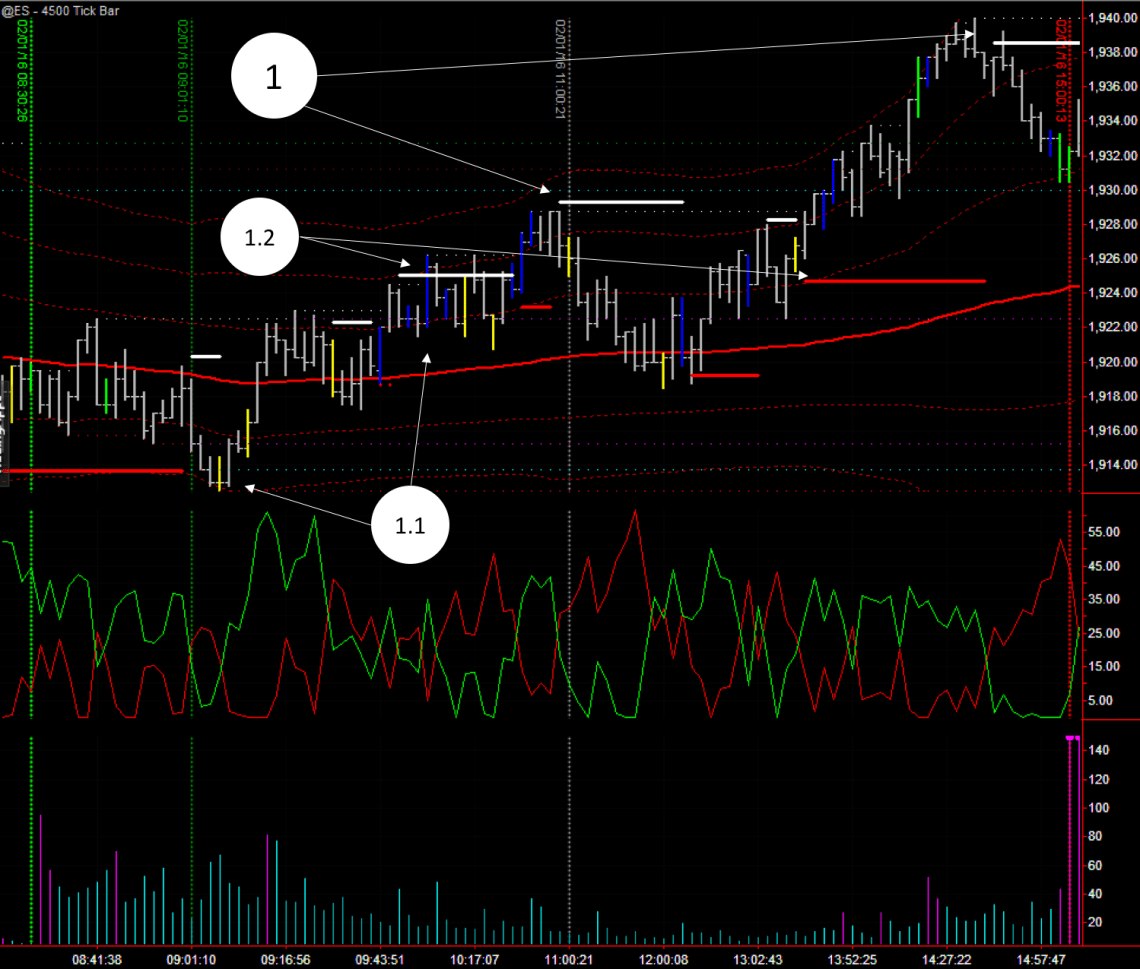
Task: Click the 1,914.00 price axis label
Action: (x=1112, y=465)
